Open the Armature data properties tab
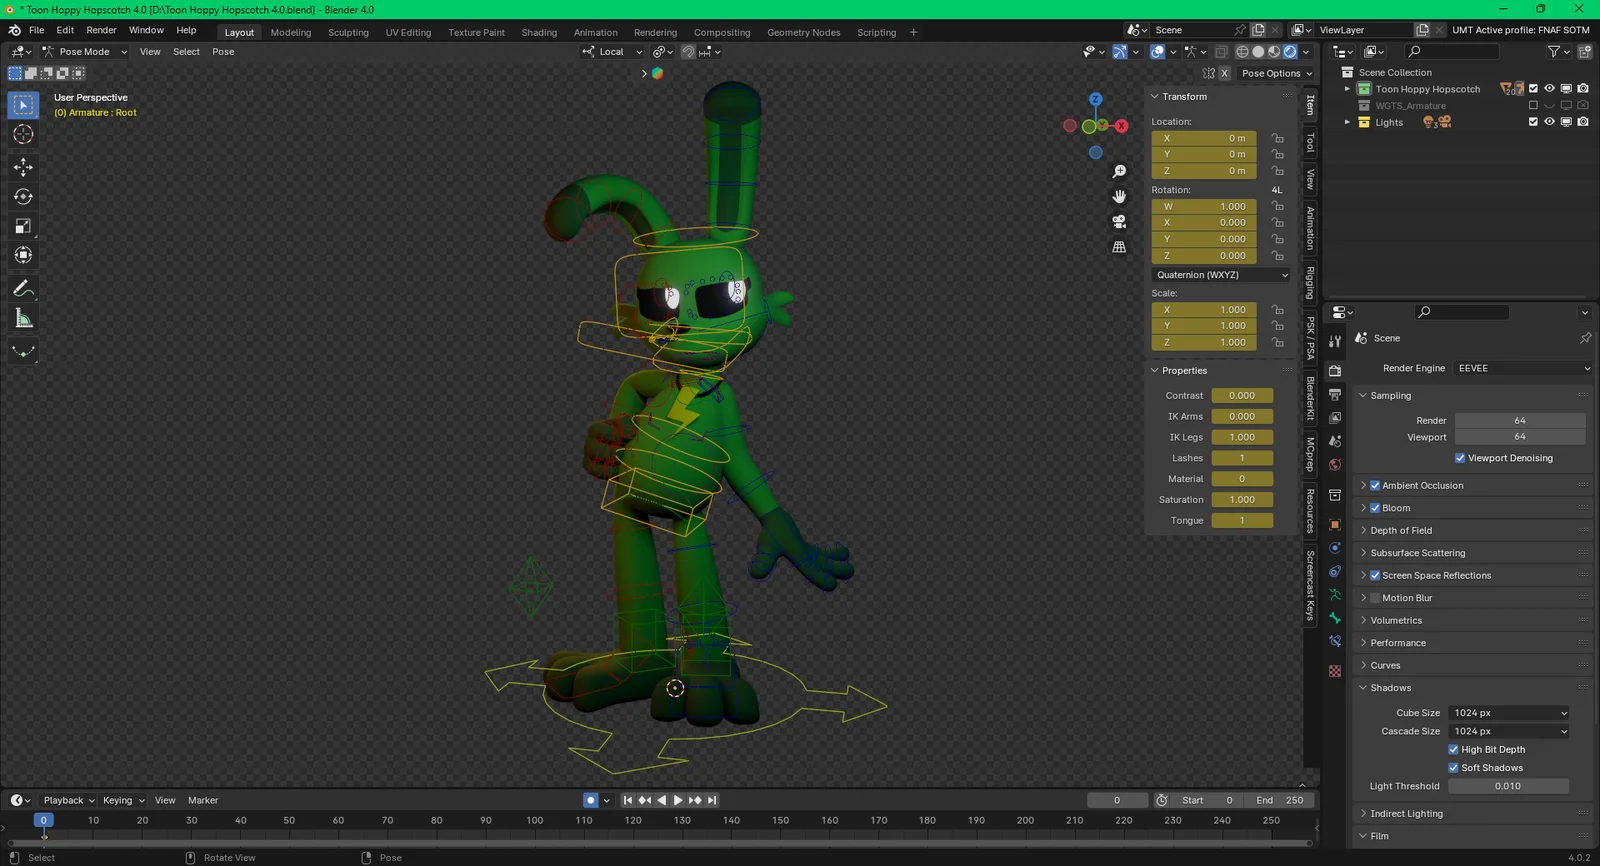1600x866 pixels. click(1335, 595)
